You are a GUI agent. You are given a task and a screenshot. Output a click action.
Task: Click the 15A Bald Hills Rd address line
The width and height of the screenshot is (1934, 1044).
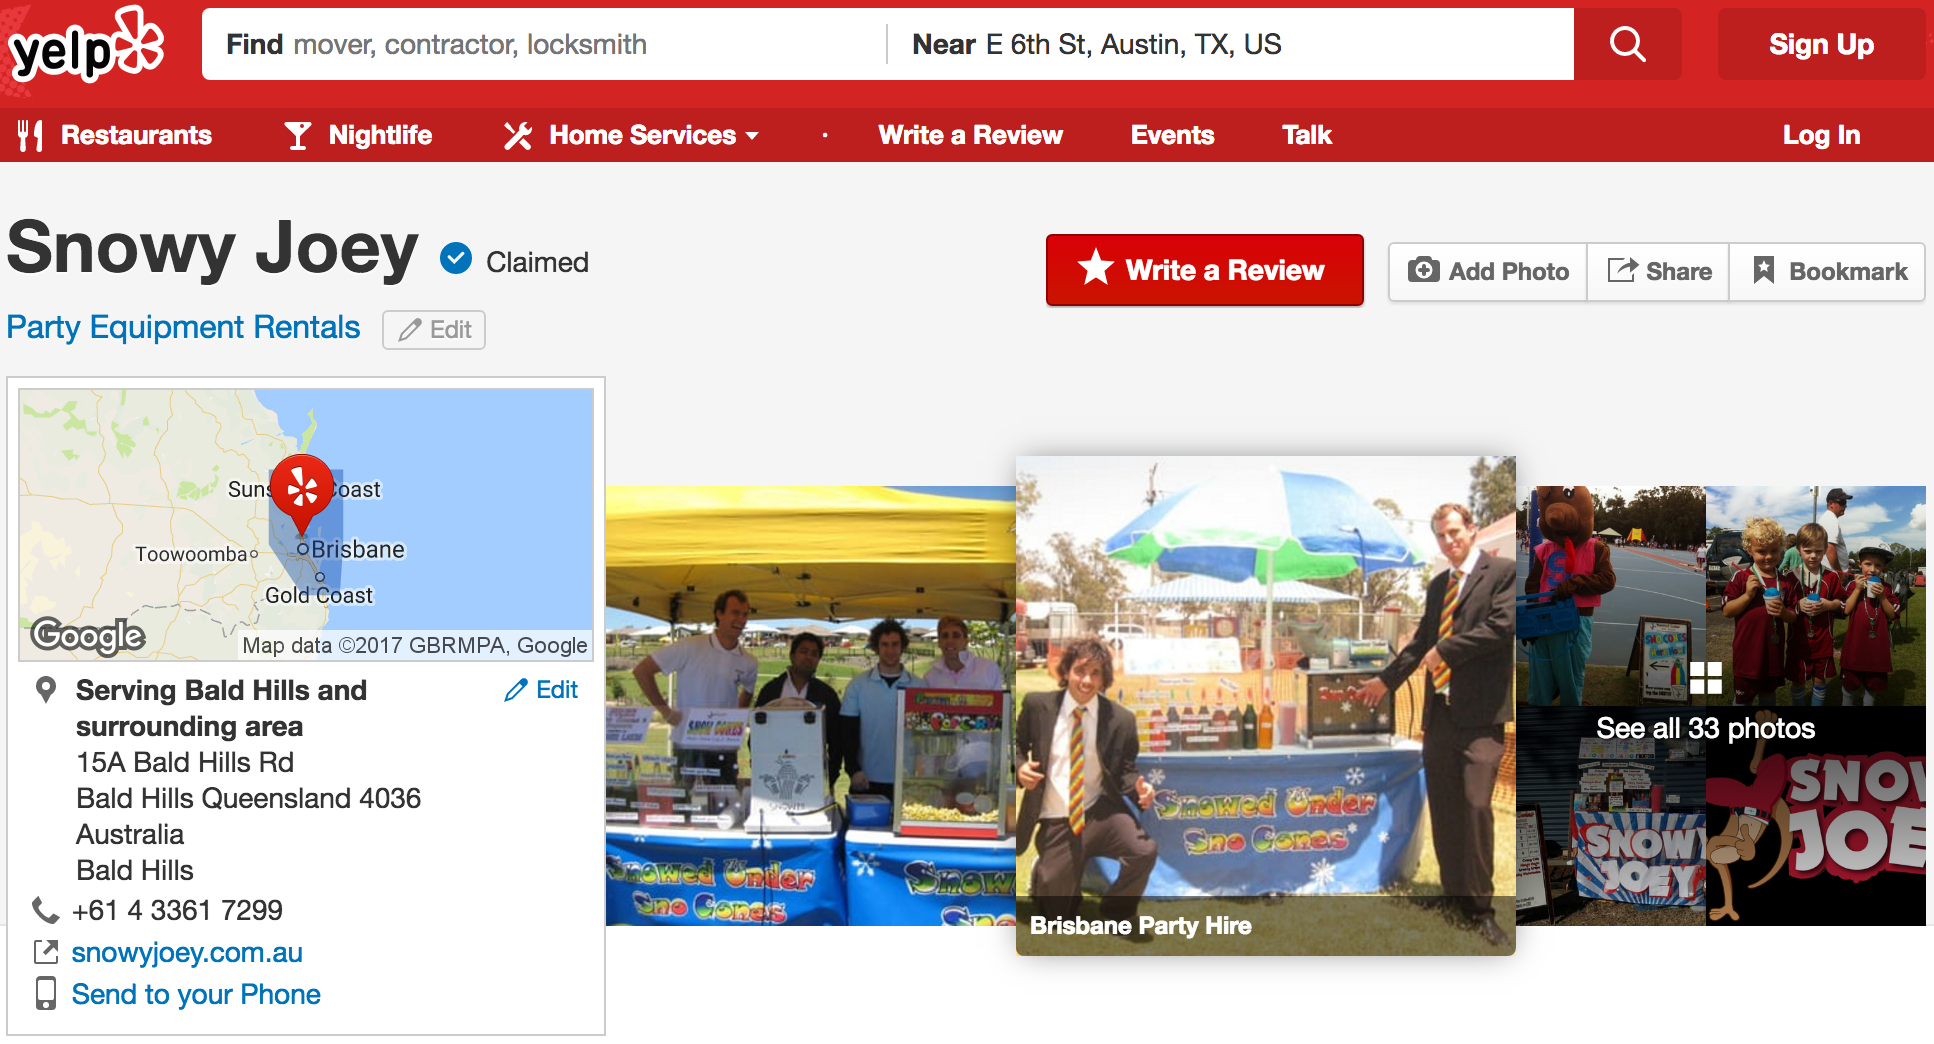click(x=185, y=762)
